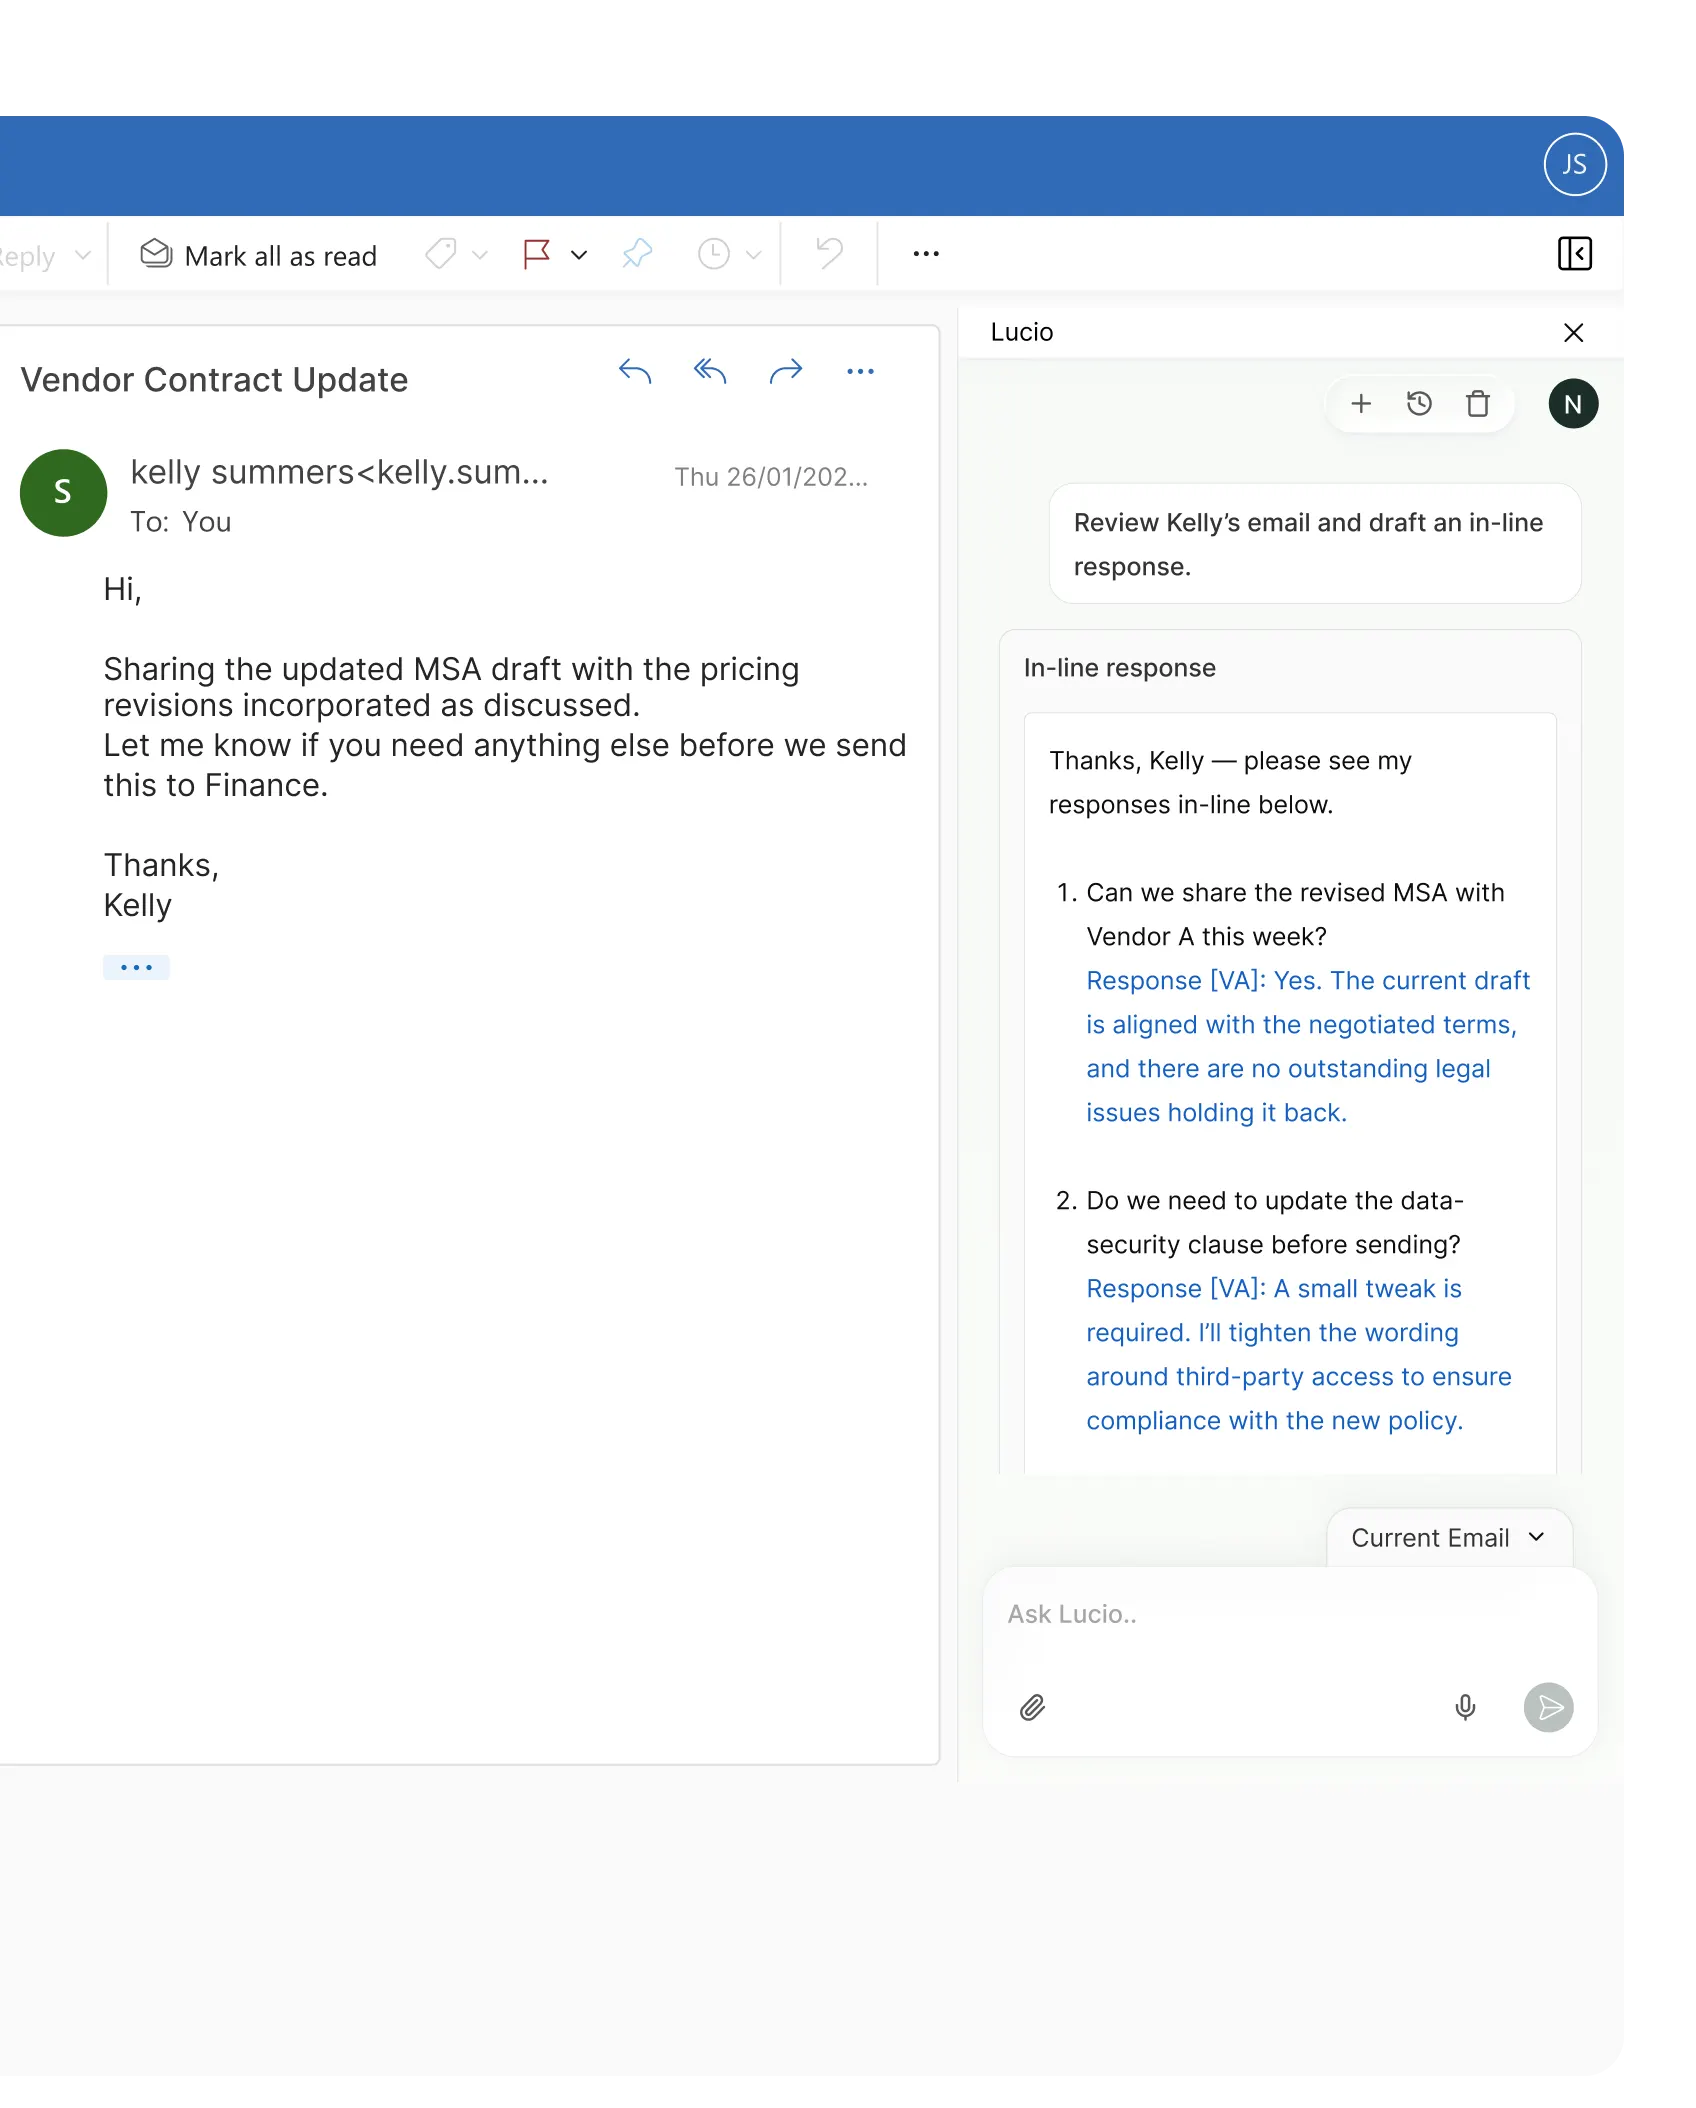Click the send message arrow button
Screen dimensions: 1696x2108
click(1548, 1707)
